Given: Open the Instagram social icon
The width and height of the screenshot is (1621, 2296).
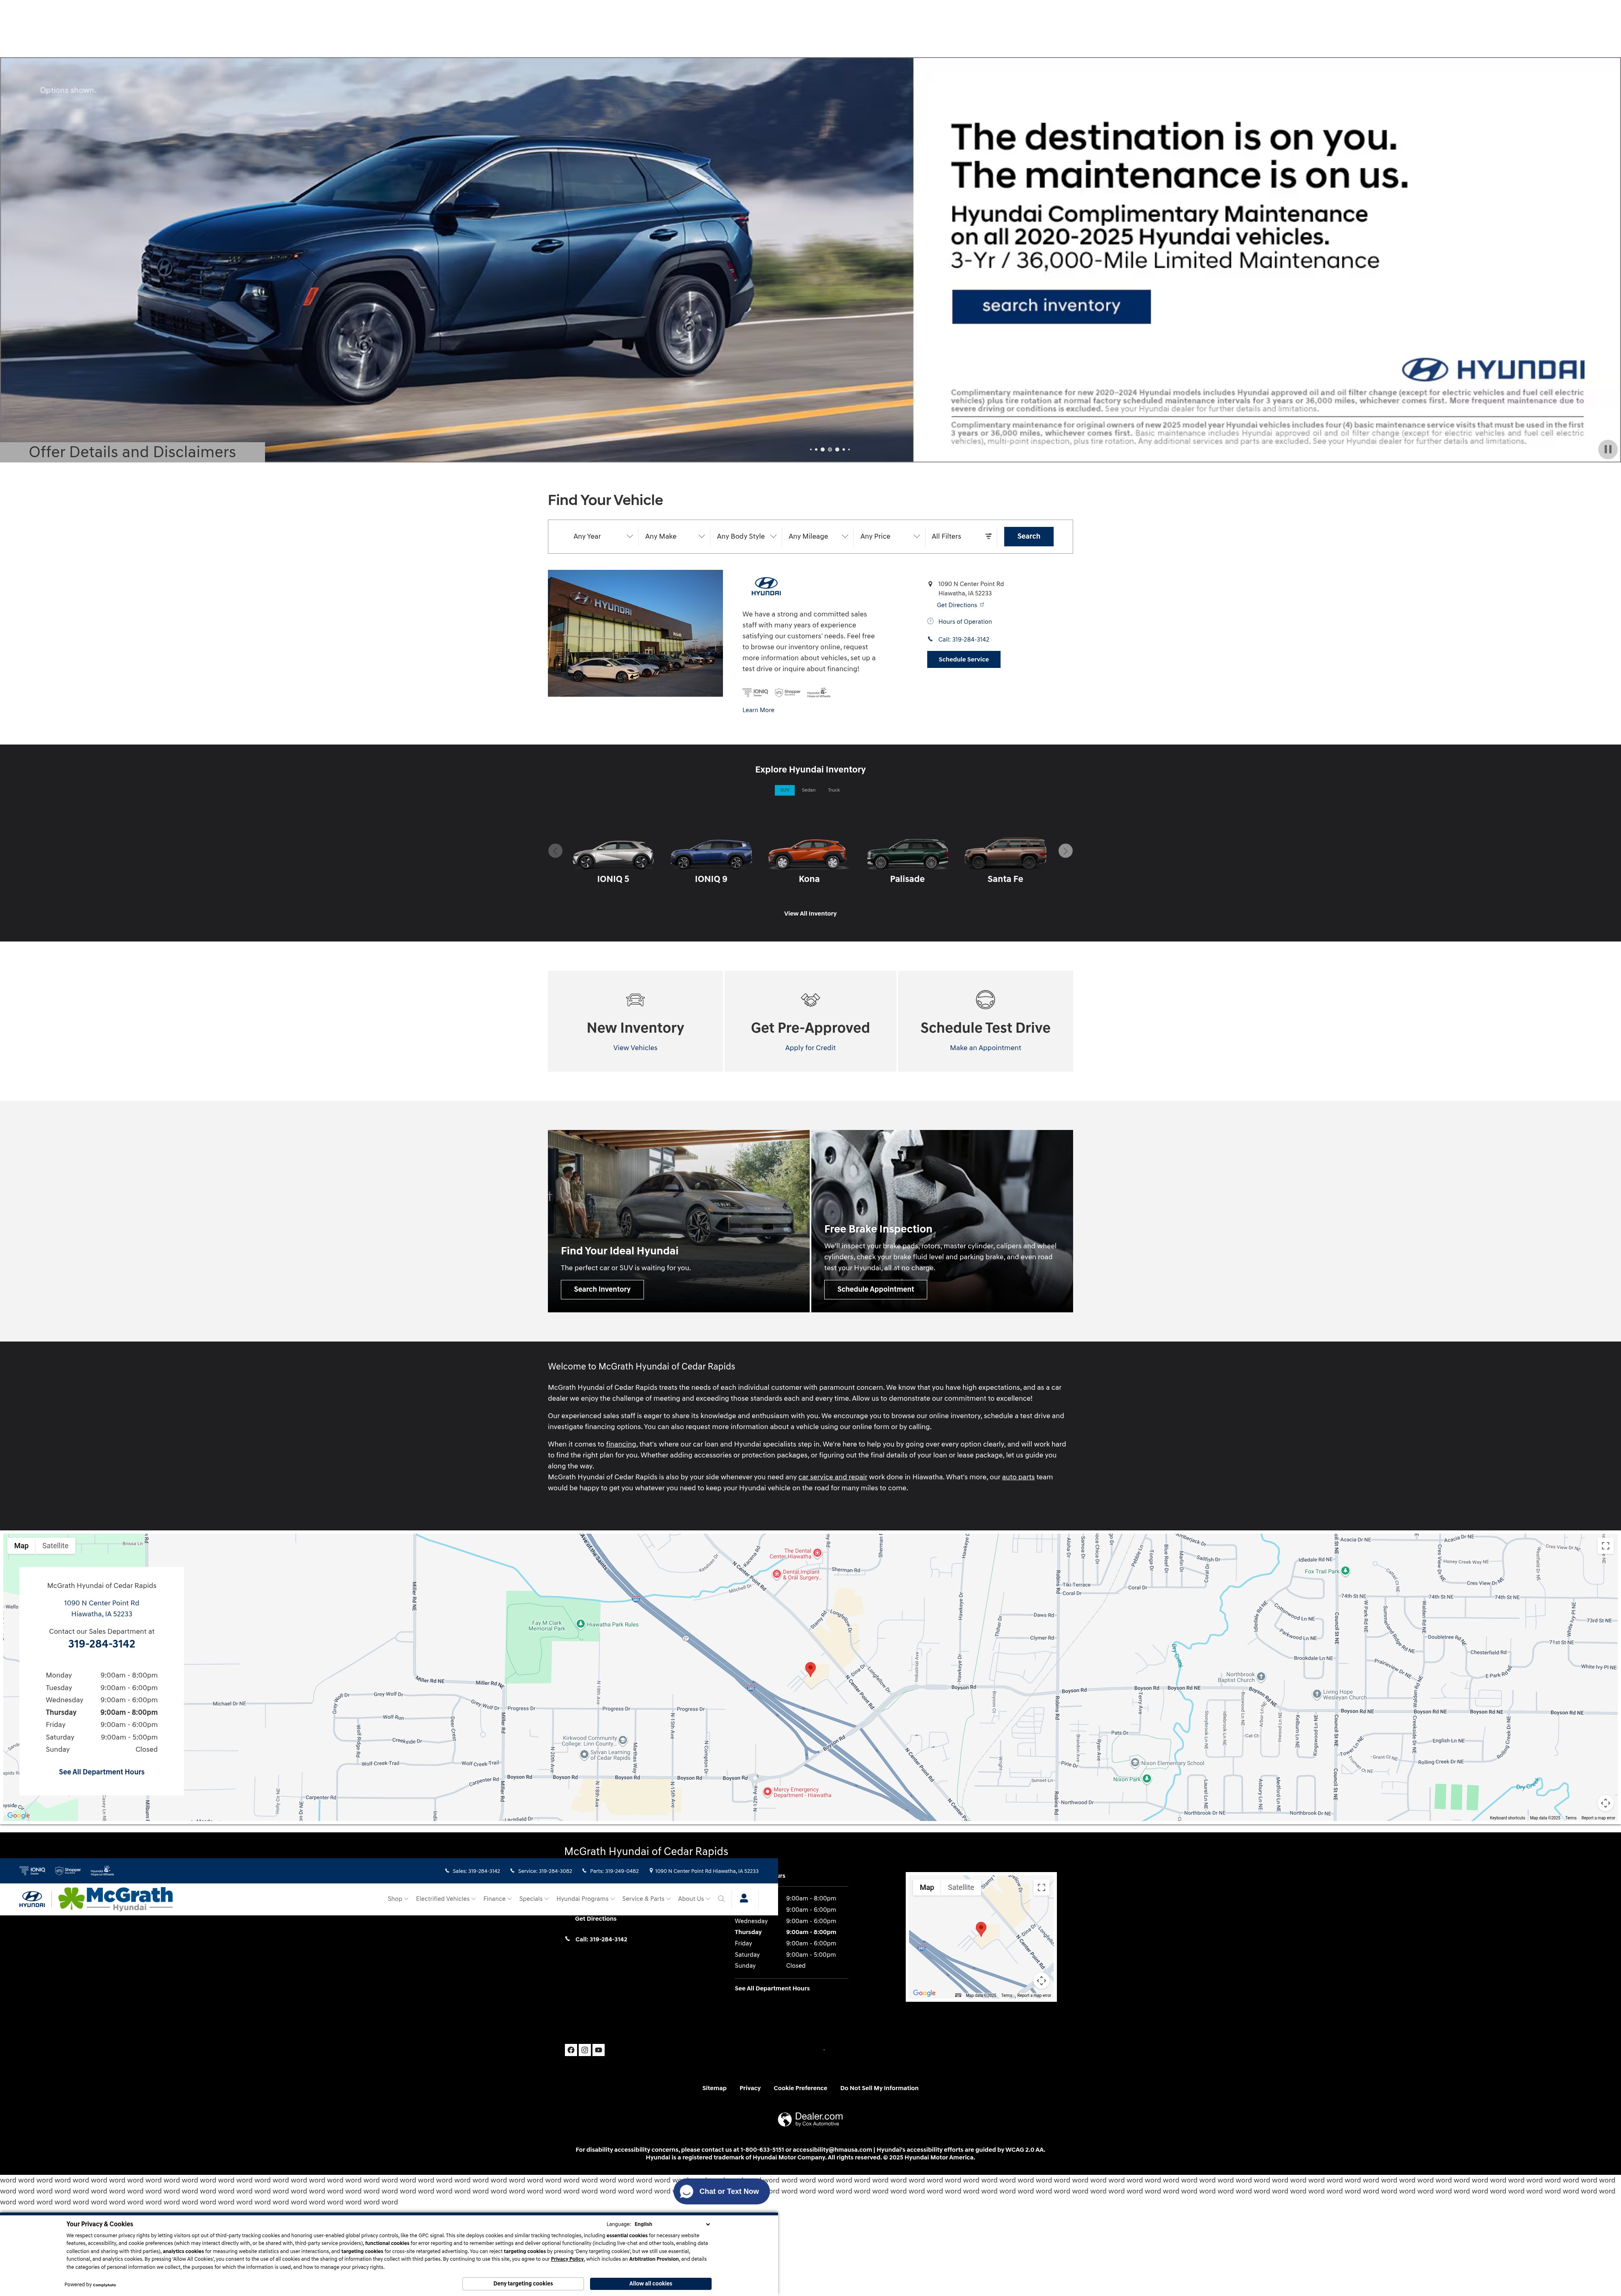Looking at the screenshot, I should click(585, 2050).
